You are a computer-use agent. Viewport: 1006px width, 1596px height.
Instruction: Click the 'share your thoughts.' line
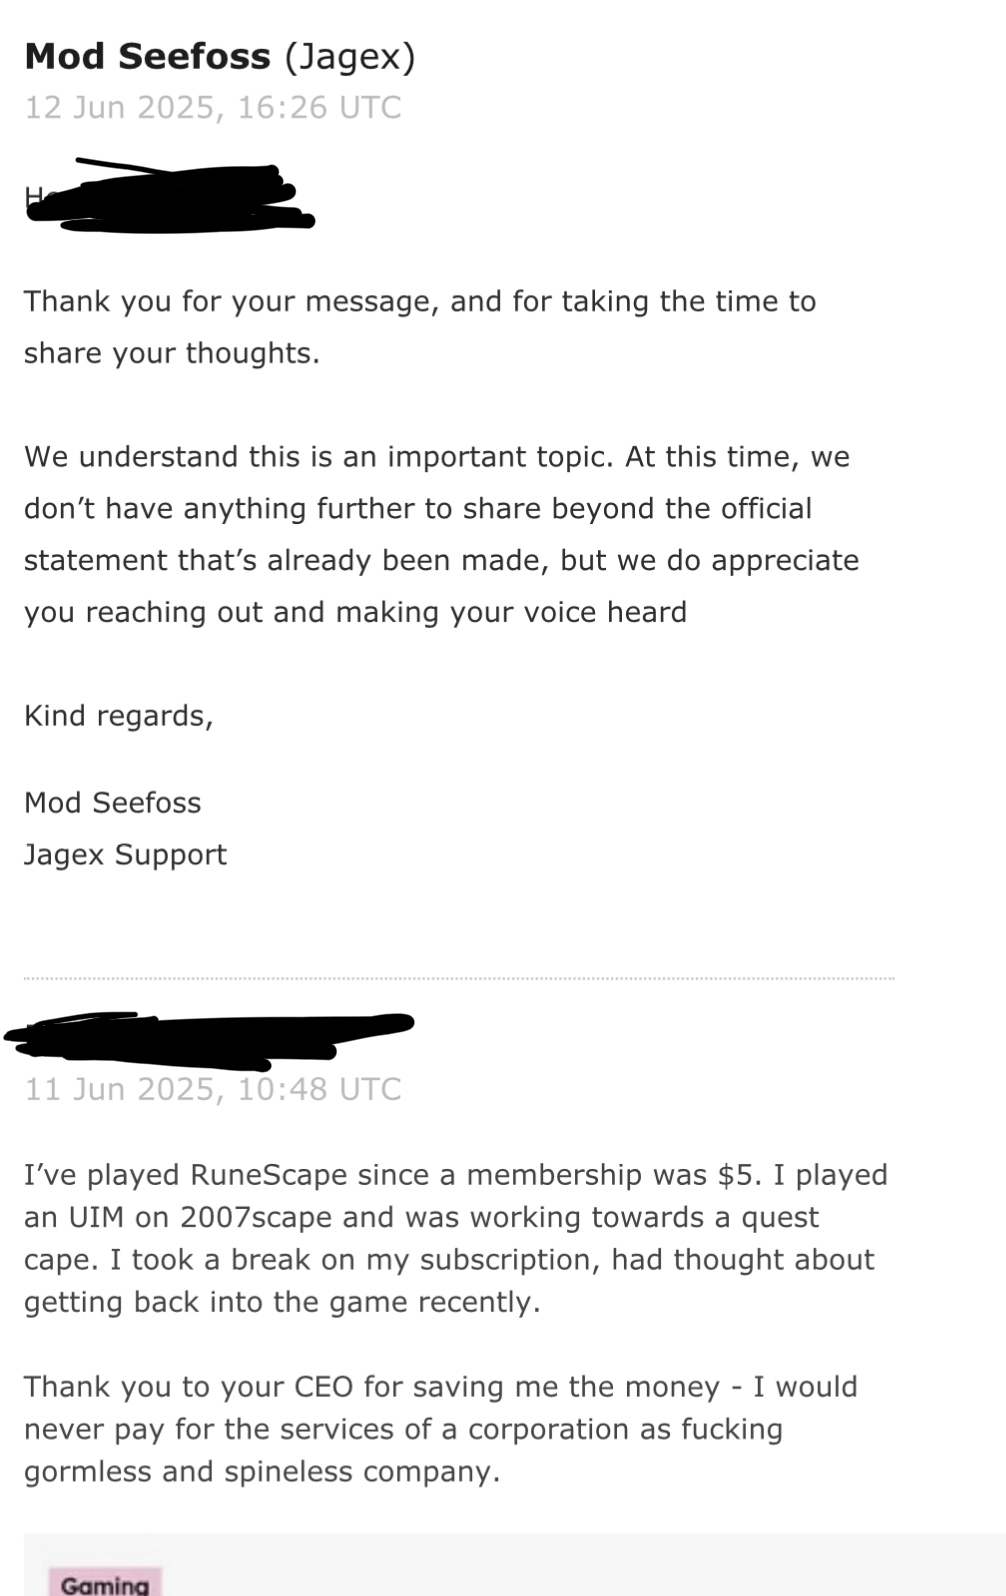coord(171,353)
